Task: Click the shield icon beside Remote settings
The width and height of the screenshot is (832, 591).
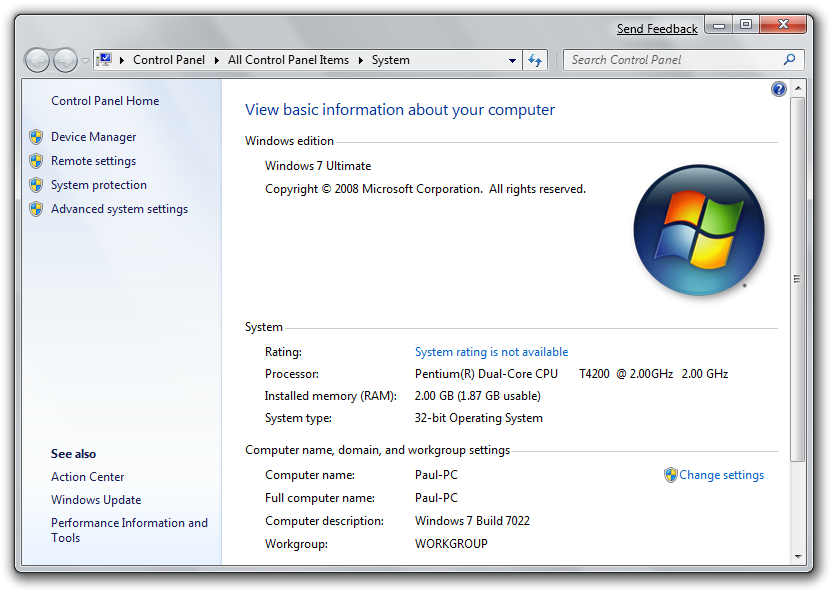Action: (36, 161)
